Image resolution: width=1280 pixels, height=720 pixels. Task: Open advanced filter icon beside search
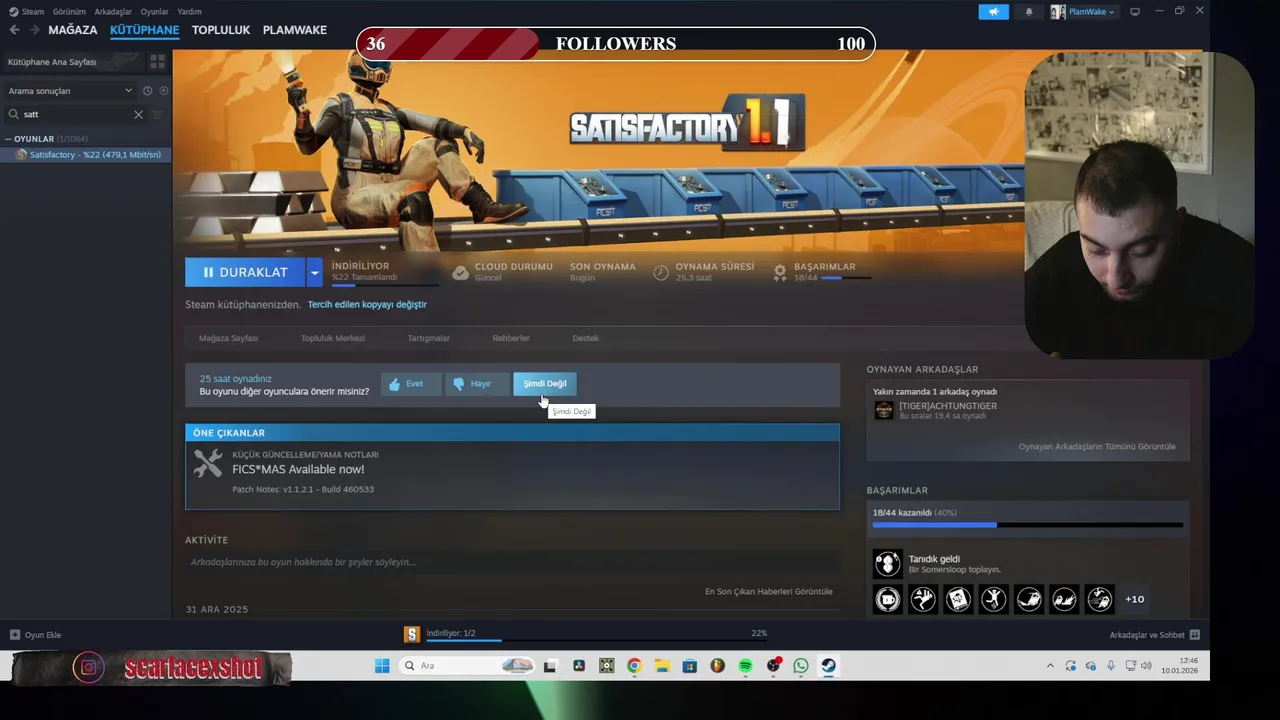(157, 114)
